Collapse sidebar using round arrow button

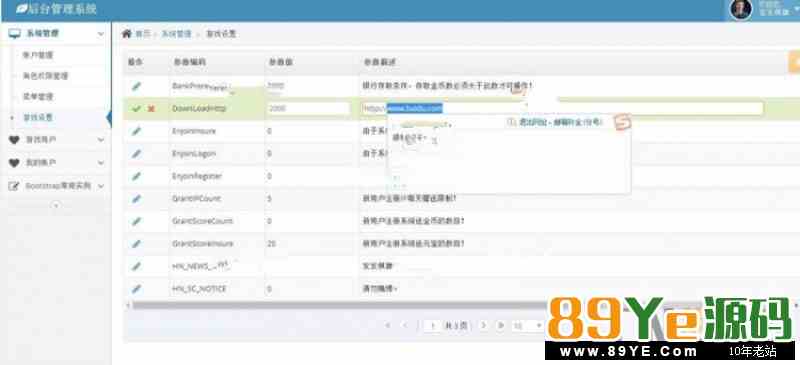point(56,205)
